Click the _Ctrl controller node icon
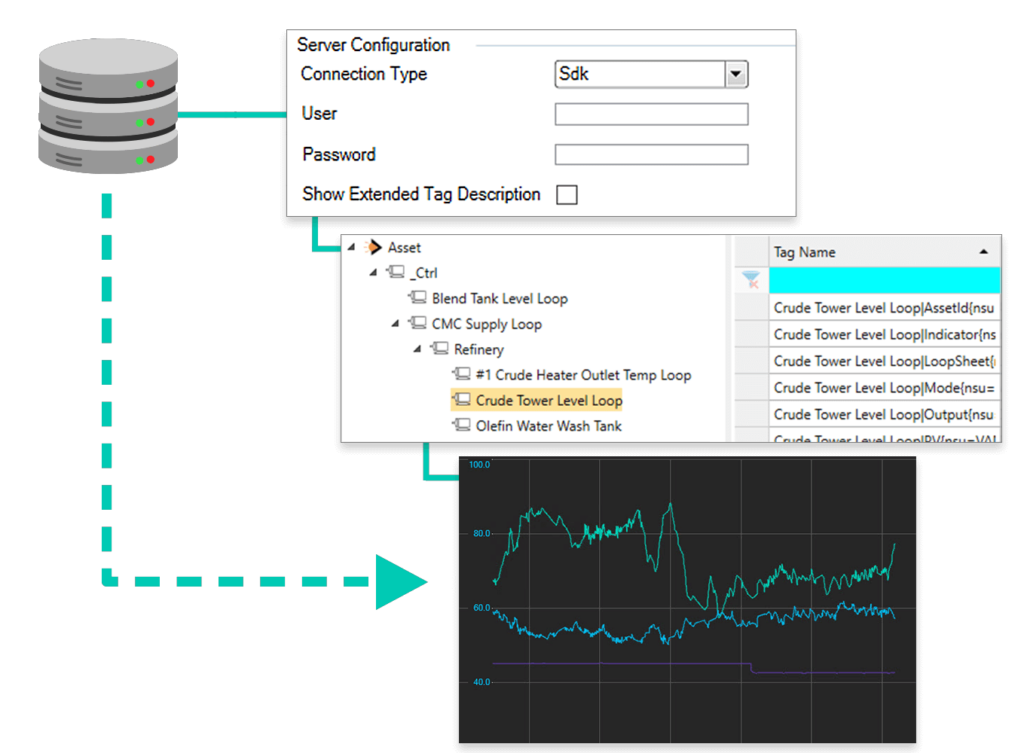 coord(397,272)
